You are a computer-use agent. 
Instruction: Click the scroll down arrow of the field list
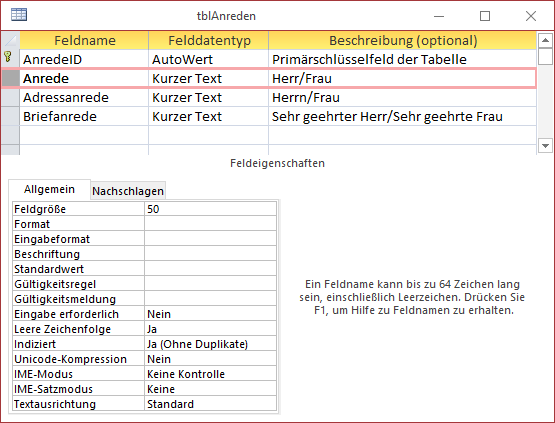click(x=545, y=145)
